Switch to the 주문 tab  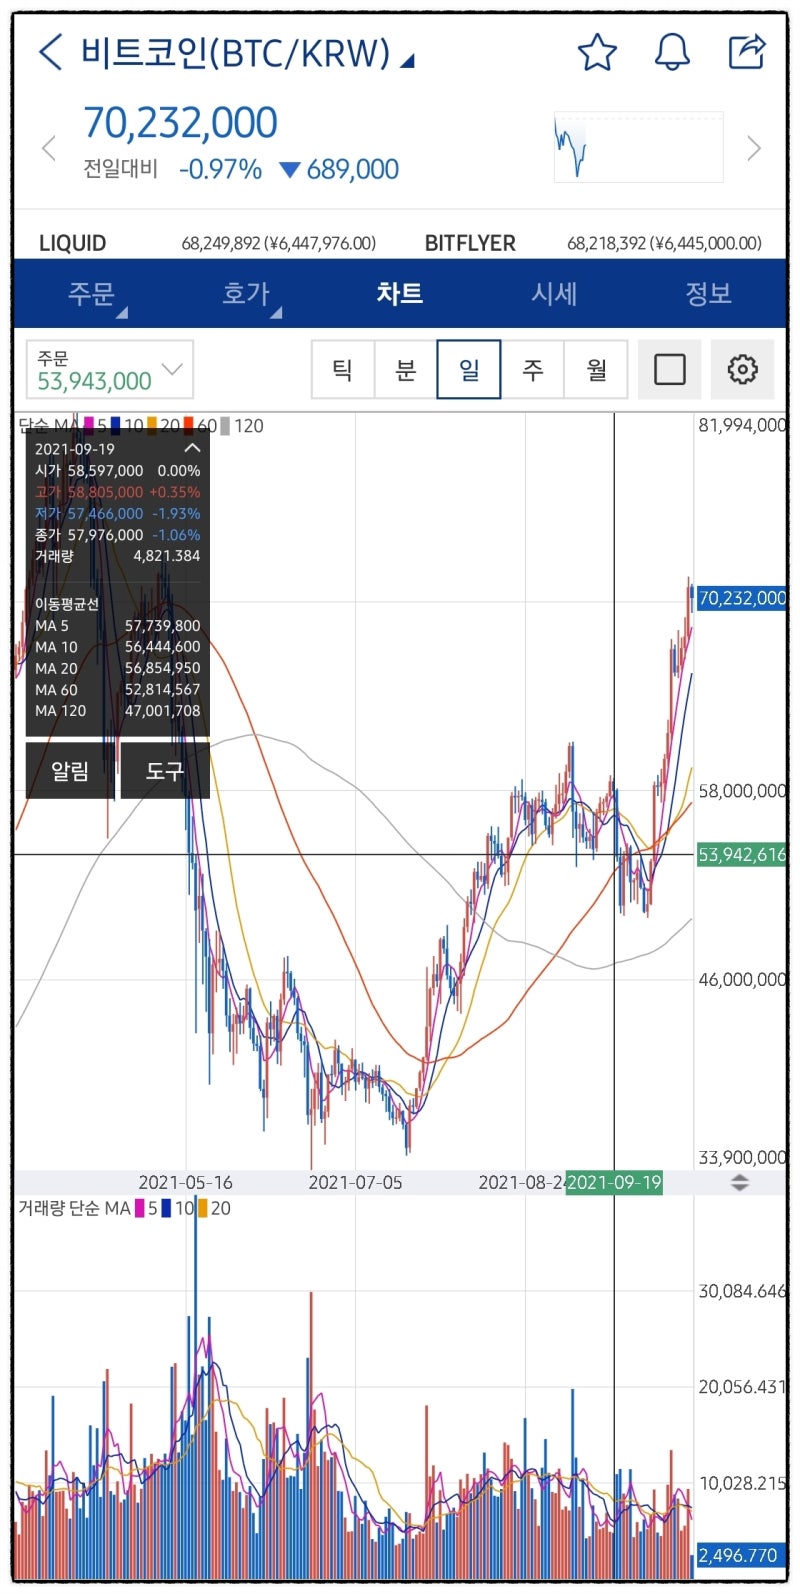91,294
